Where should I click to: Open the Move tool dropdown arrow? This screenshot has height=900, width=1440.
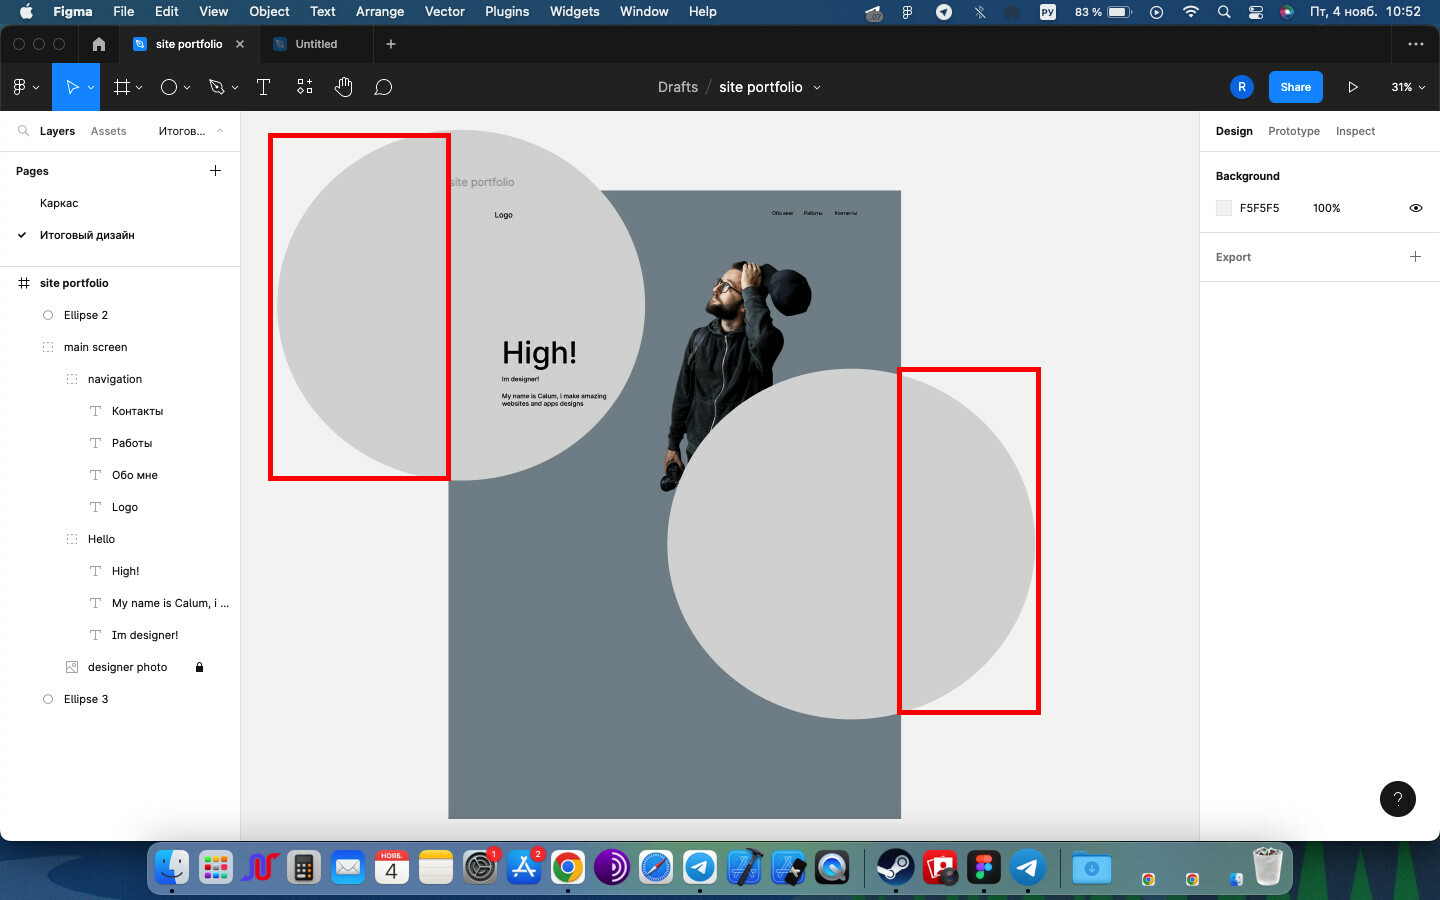tap(91, 87)
